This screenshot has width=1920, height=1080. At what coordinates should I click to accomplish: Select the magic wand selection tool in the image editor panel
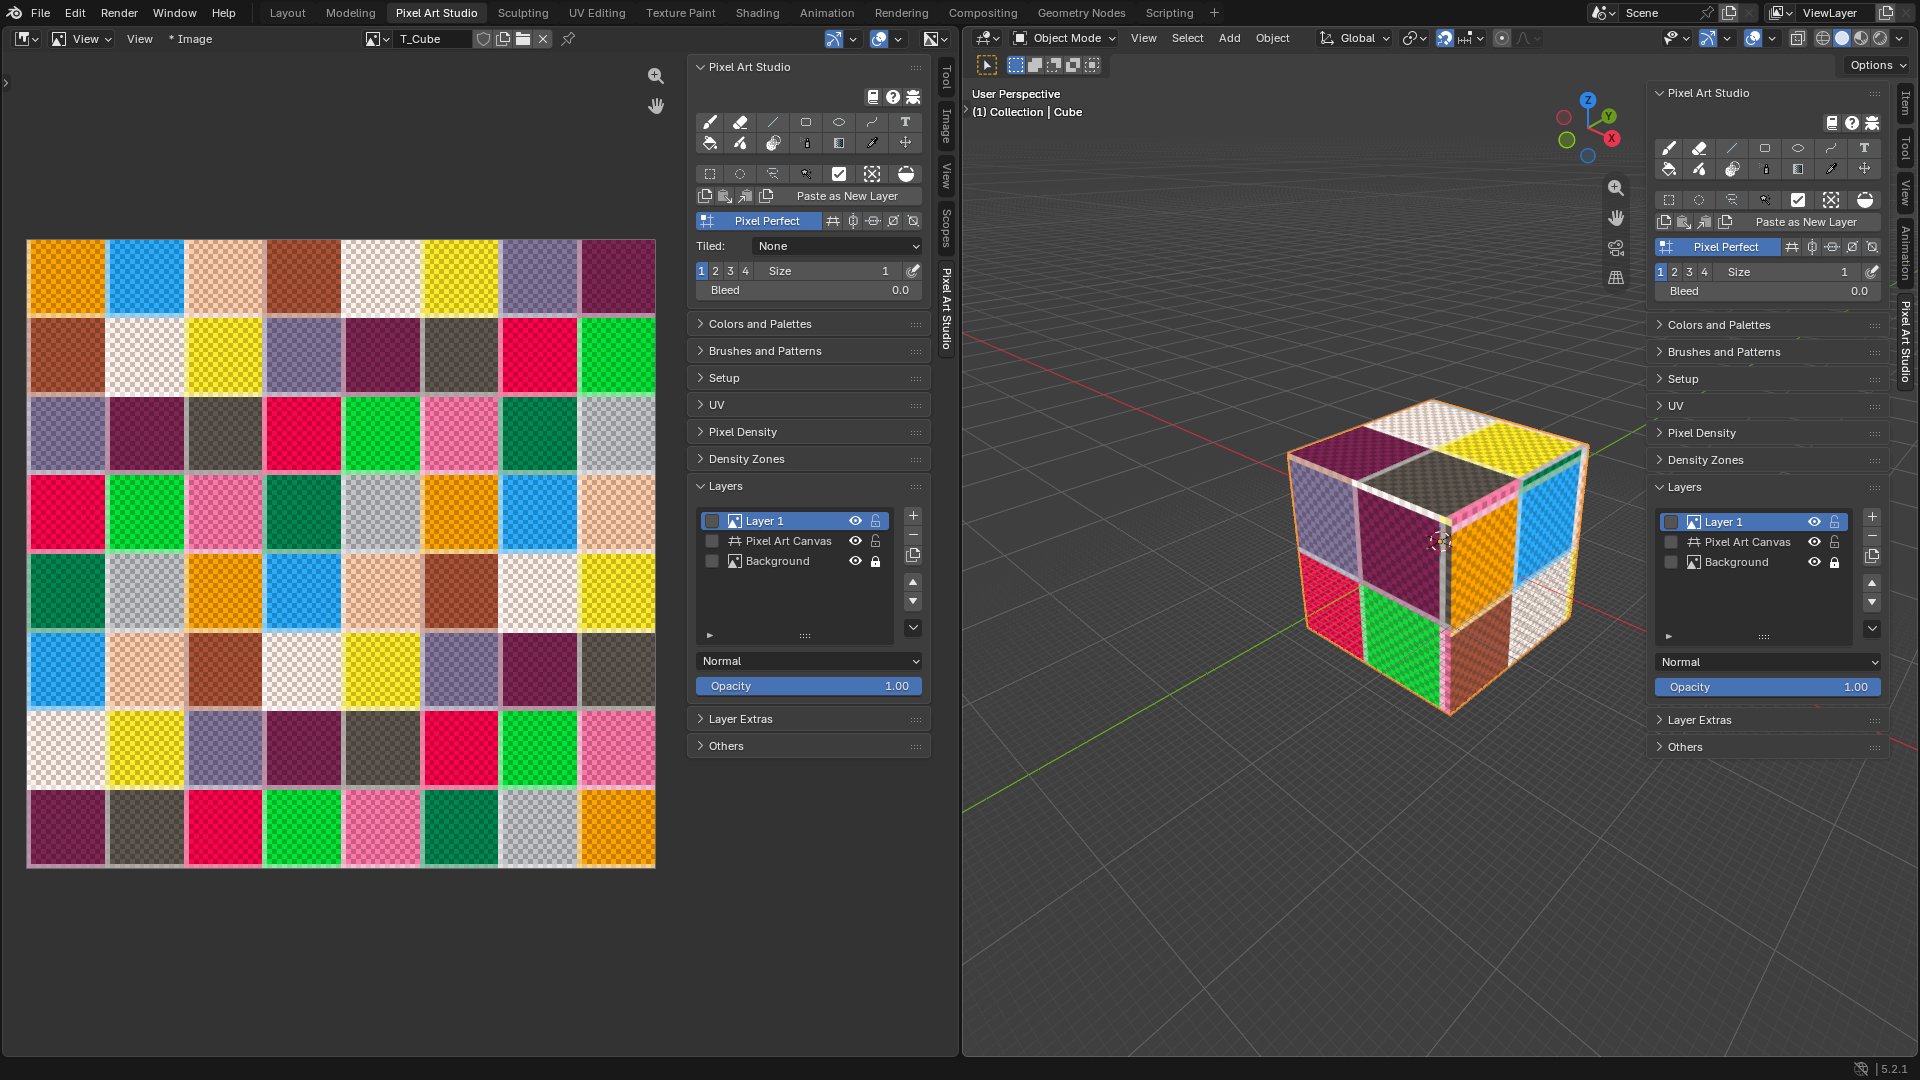point(806,174)
